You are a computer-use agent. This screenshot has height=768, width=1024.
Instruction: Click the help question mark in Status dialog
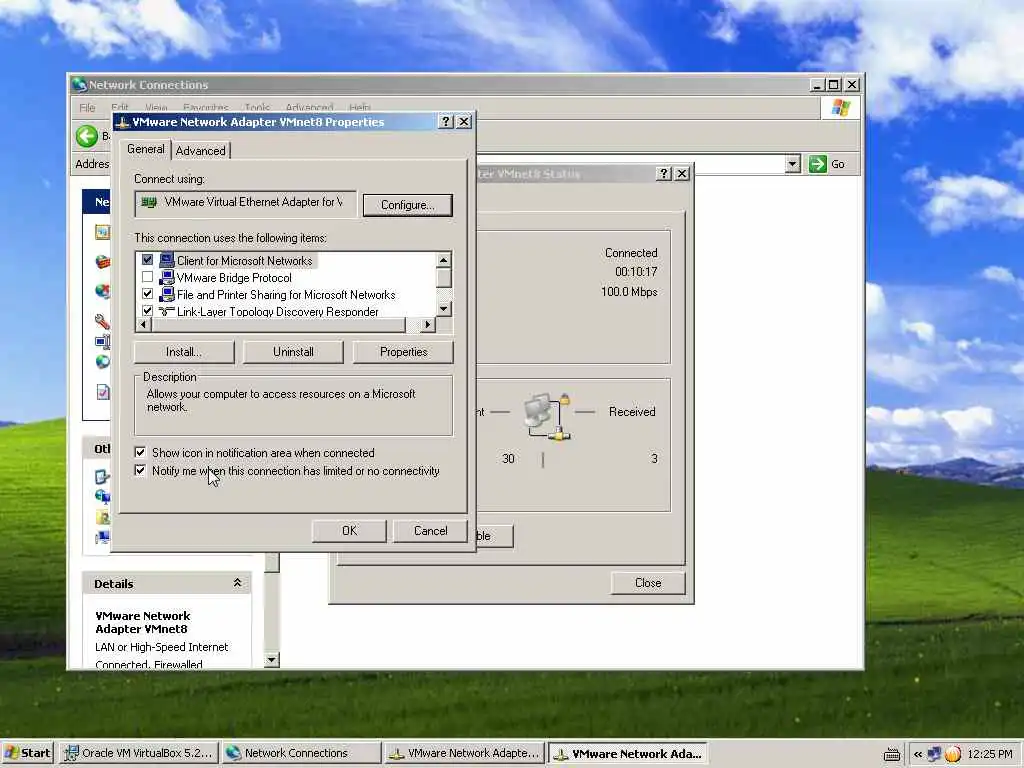click(664, 173)
